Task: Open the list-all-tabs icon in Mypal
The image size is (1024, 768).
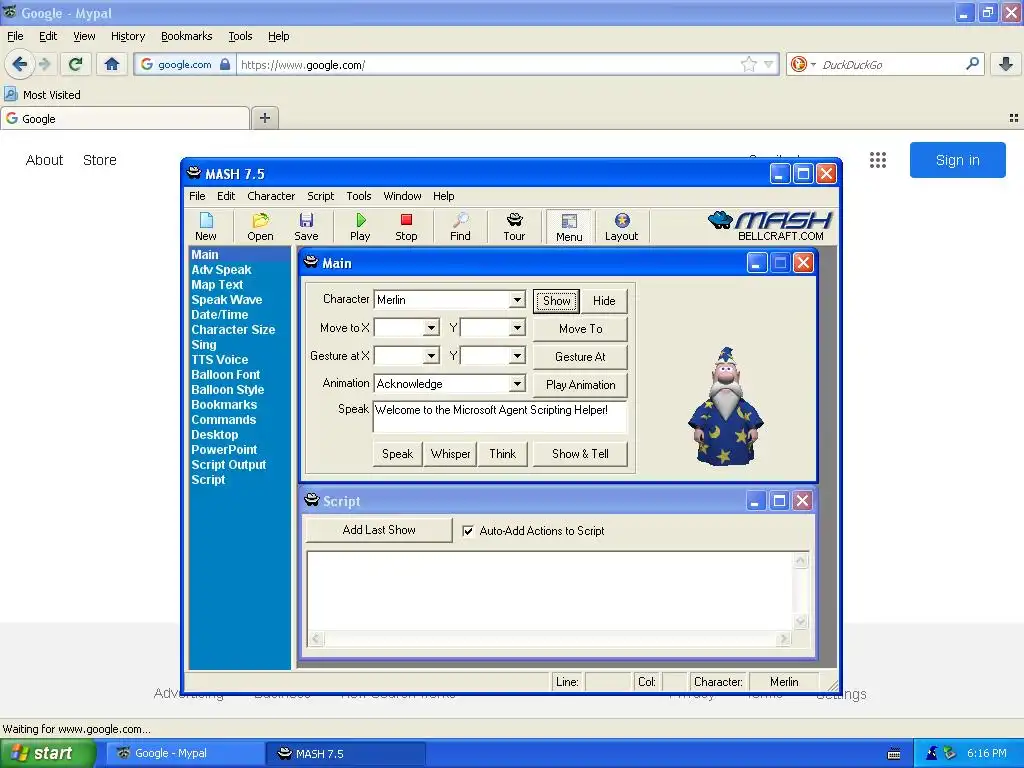Action: [1014, 118]
